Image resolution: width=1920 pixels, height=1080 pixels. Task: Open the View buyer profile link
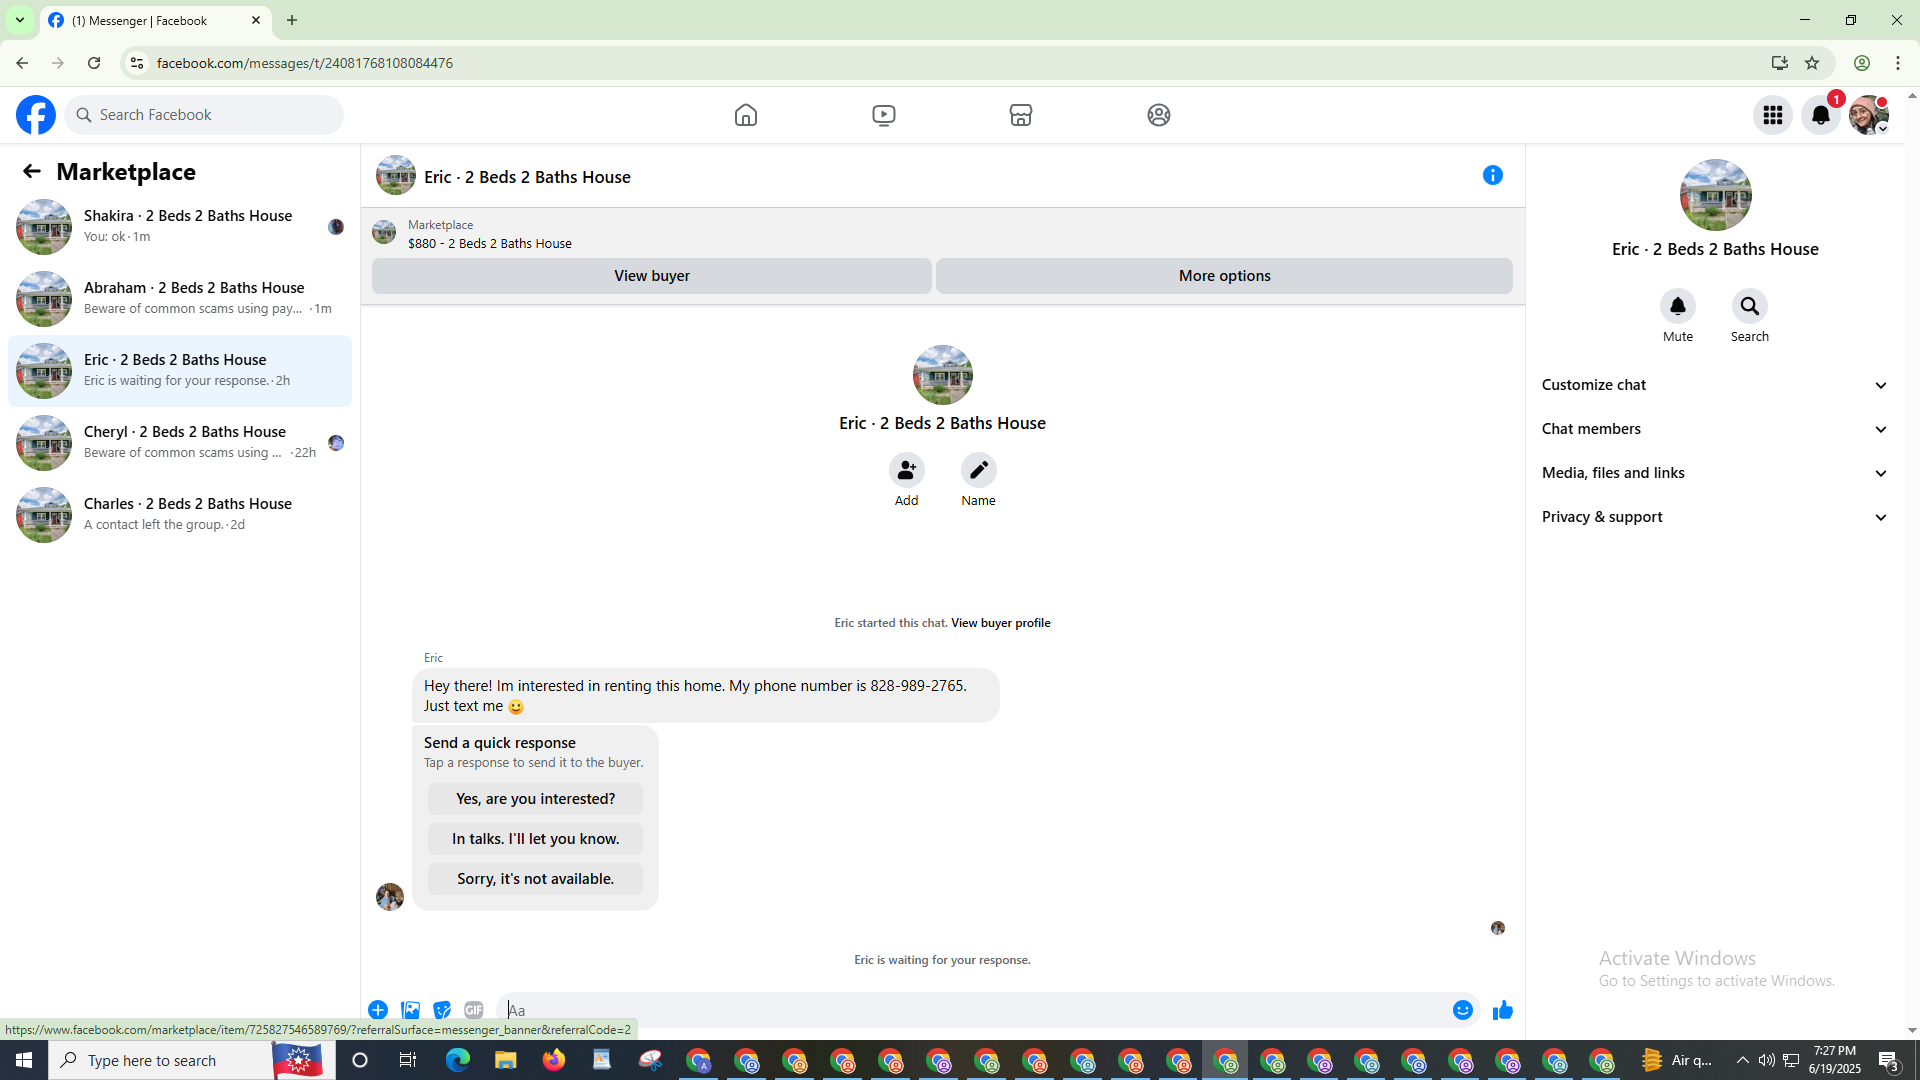tap(1001, 623)
